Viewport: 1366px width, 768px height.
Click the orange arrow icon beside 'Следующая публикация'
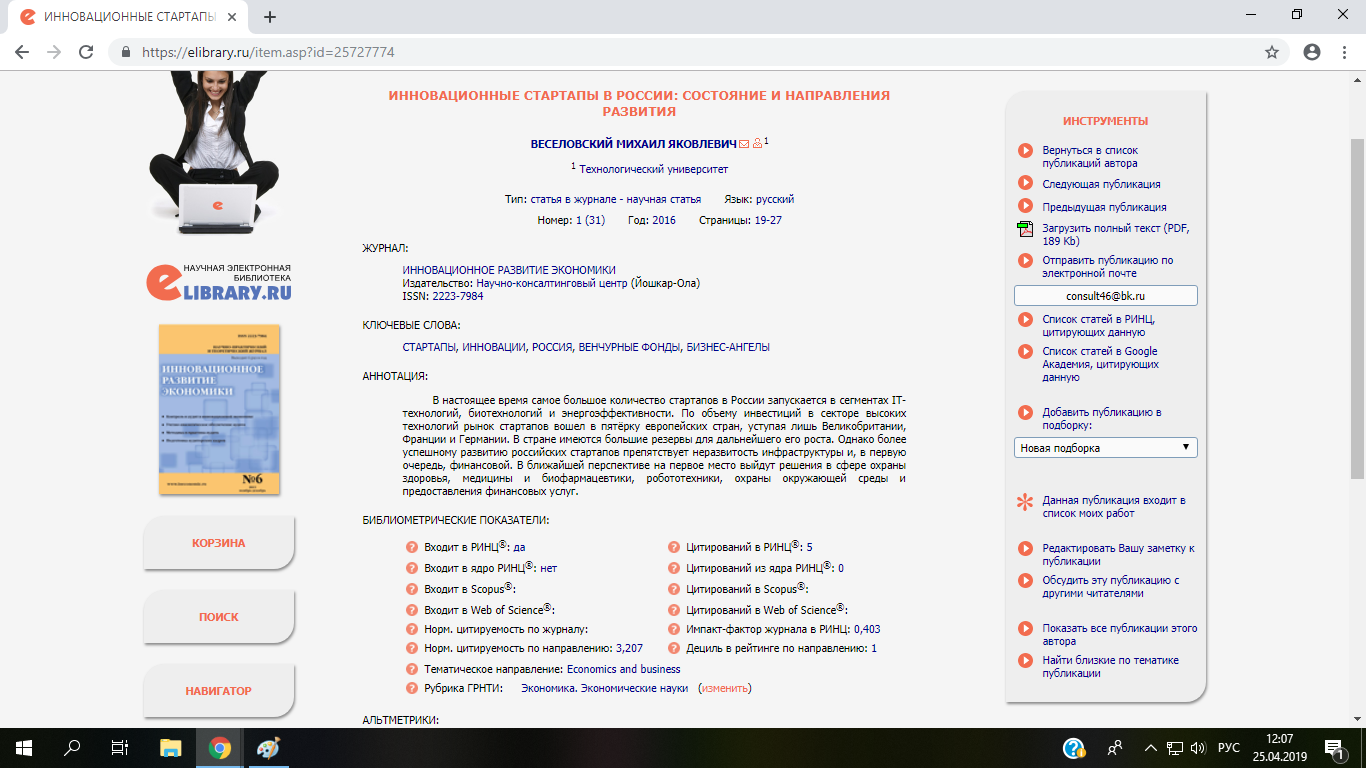pos(1025,183)
